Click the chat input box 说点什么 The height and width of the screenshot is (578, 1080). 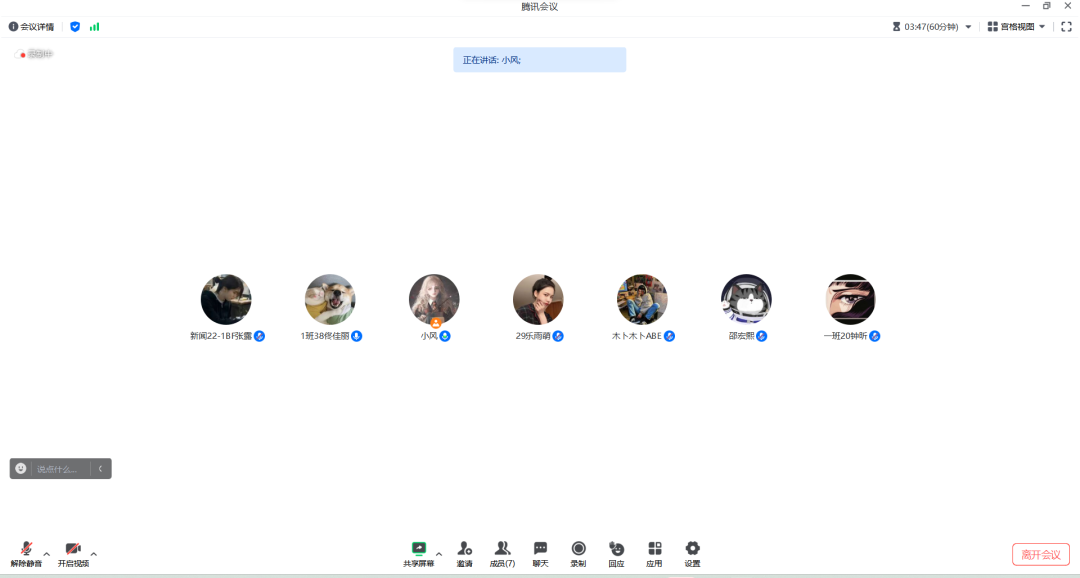click(x=60, y=469)
